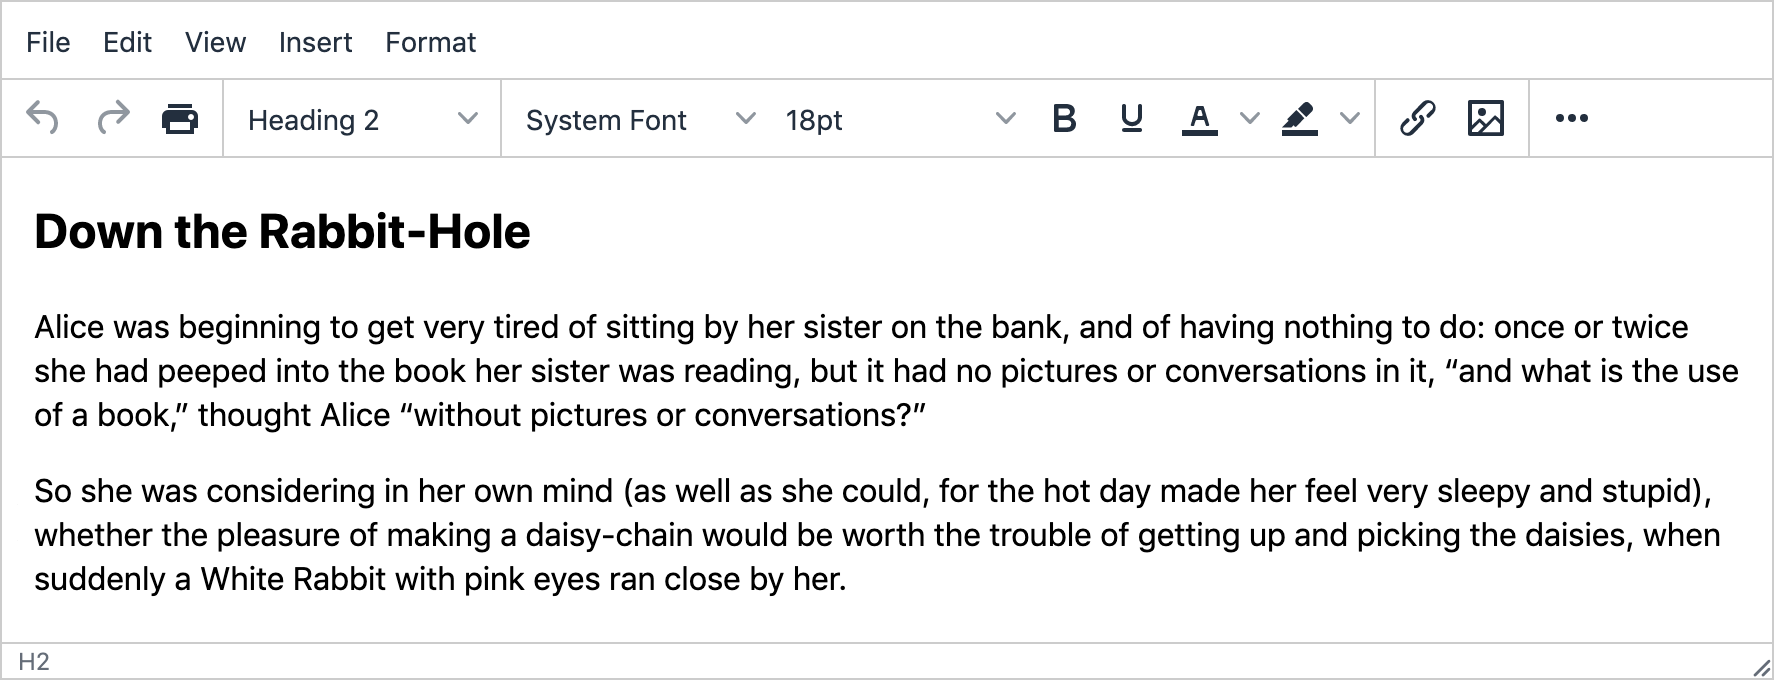
Task: Expand the text color picker chevron
Action: point(1249,118)
